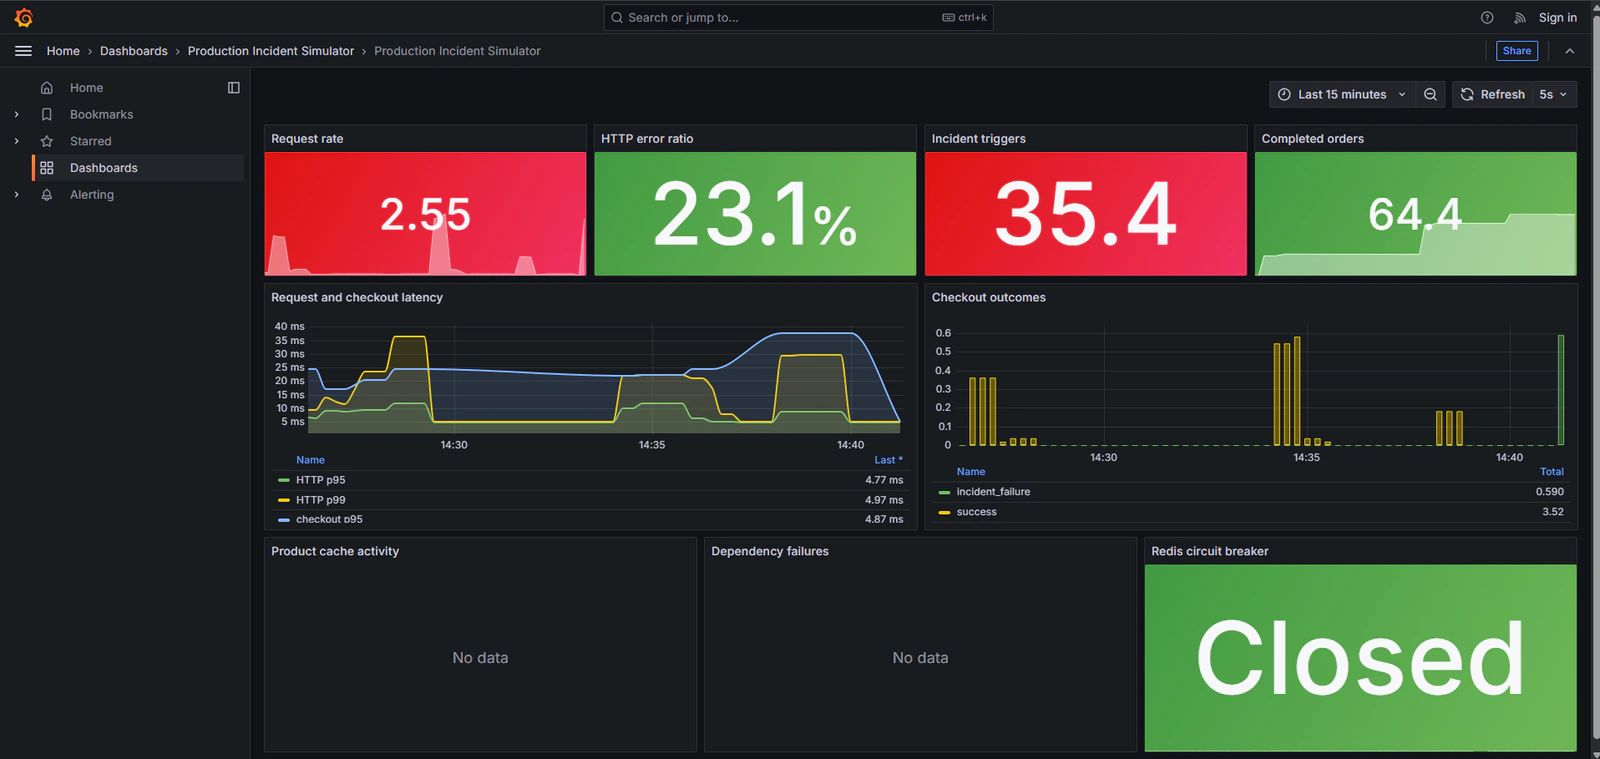Go to Home in breadcrumb
The height and width of the screenshot is (759, 1600).
pyautogui.click(x=63, y=51)
